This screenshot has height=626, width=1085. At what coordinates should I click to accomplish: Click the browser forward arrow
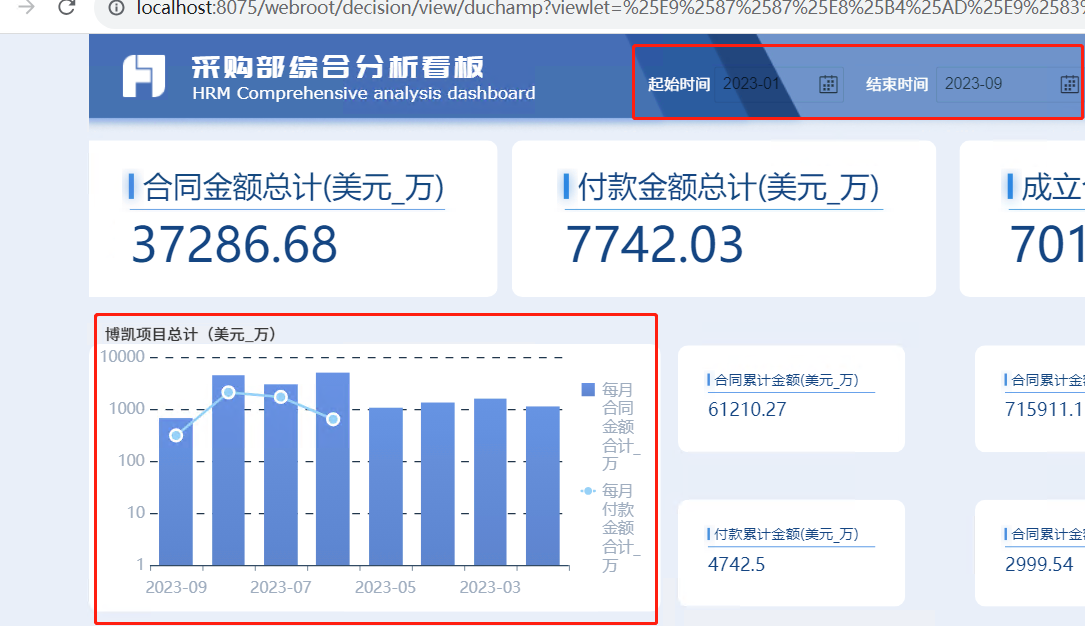click(x=26, y=8)
